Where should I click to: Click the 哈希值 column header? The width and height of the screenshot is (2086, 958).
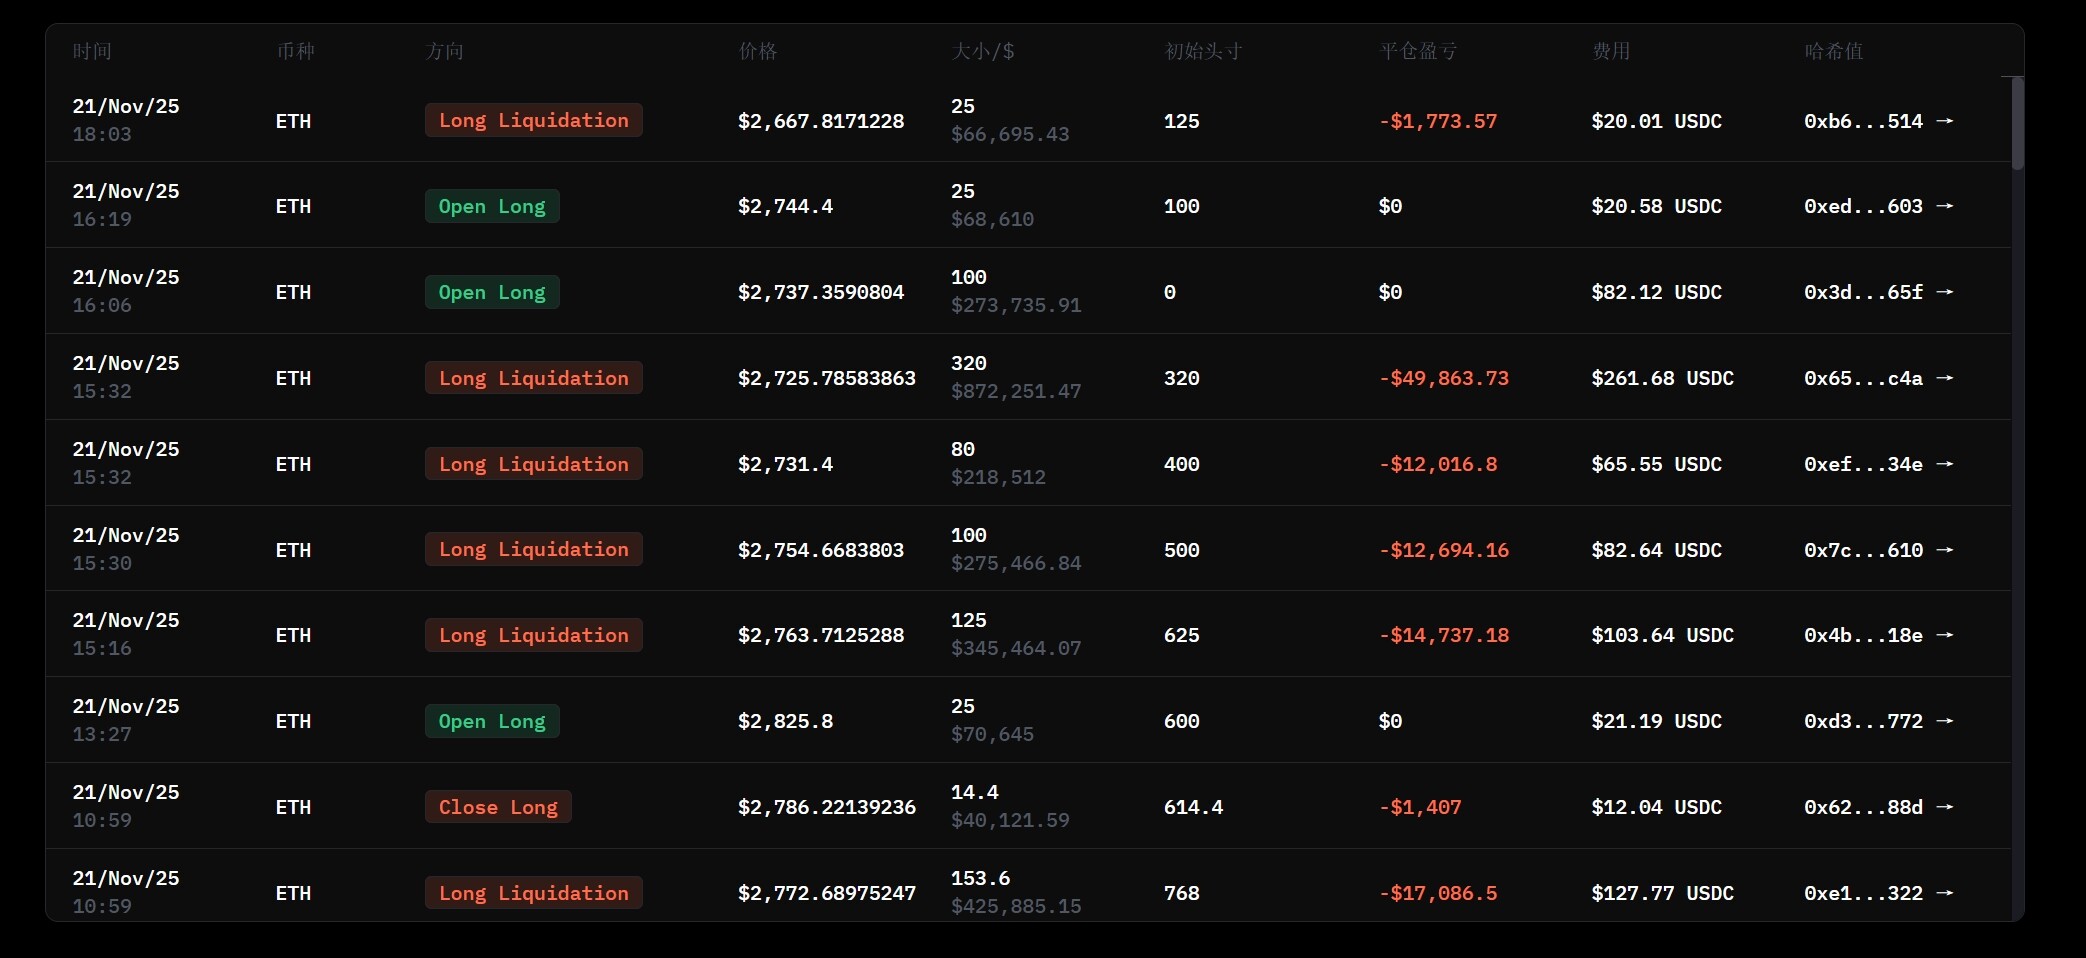pyautogui.click(x=1833, y=51)
